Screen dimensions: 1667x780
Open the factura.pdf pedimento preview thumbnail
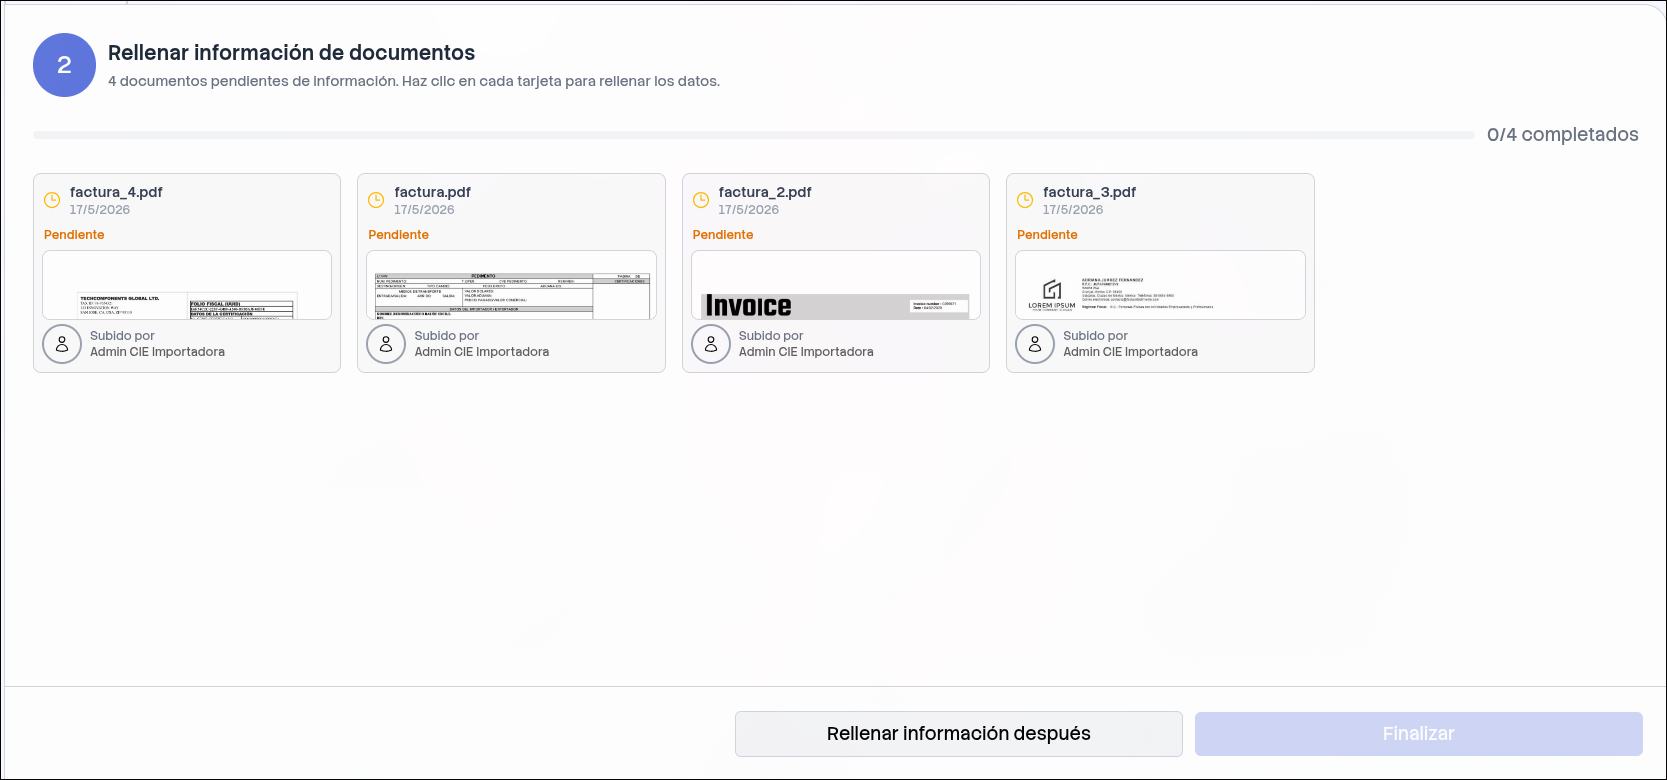coord(511,285)
